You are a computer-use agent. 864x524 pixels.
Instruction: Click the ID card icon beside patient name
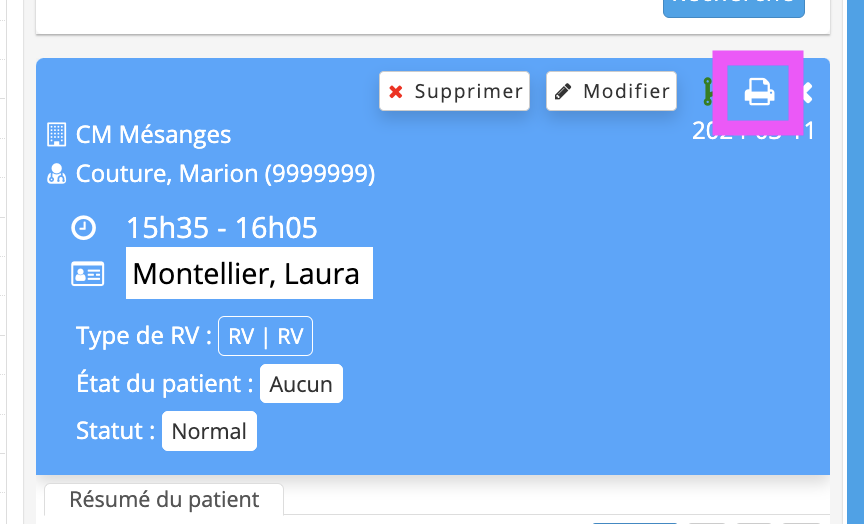(x=88, y=274)
